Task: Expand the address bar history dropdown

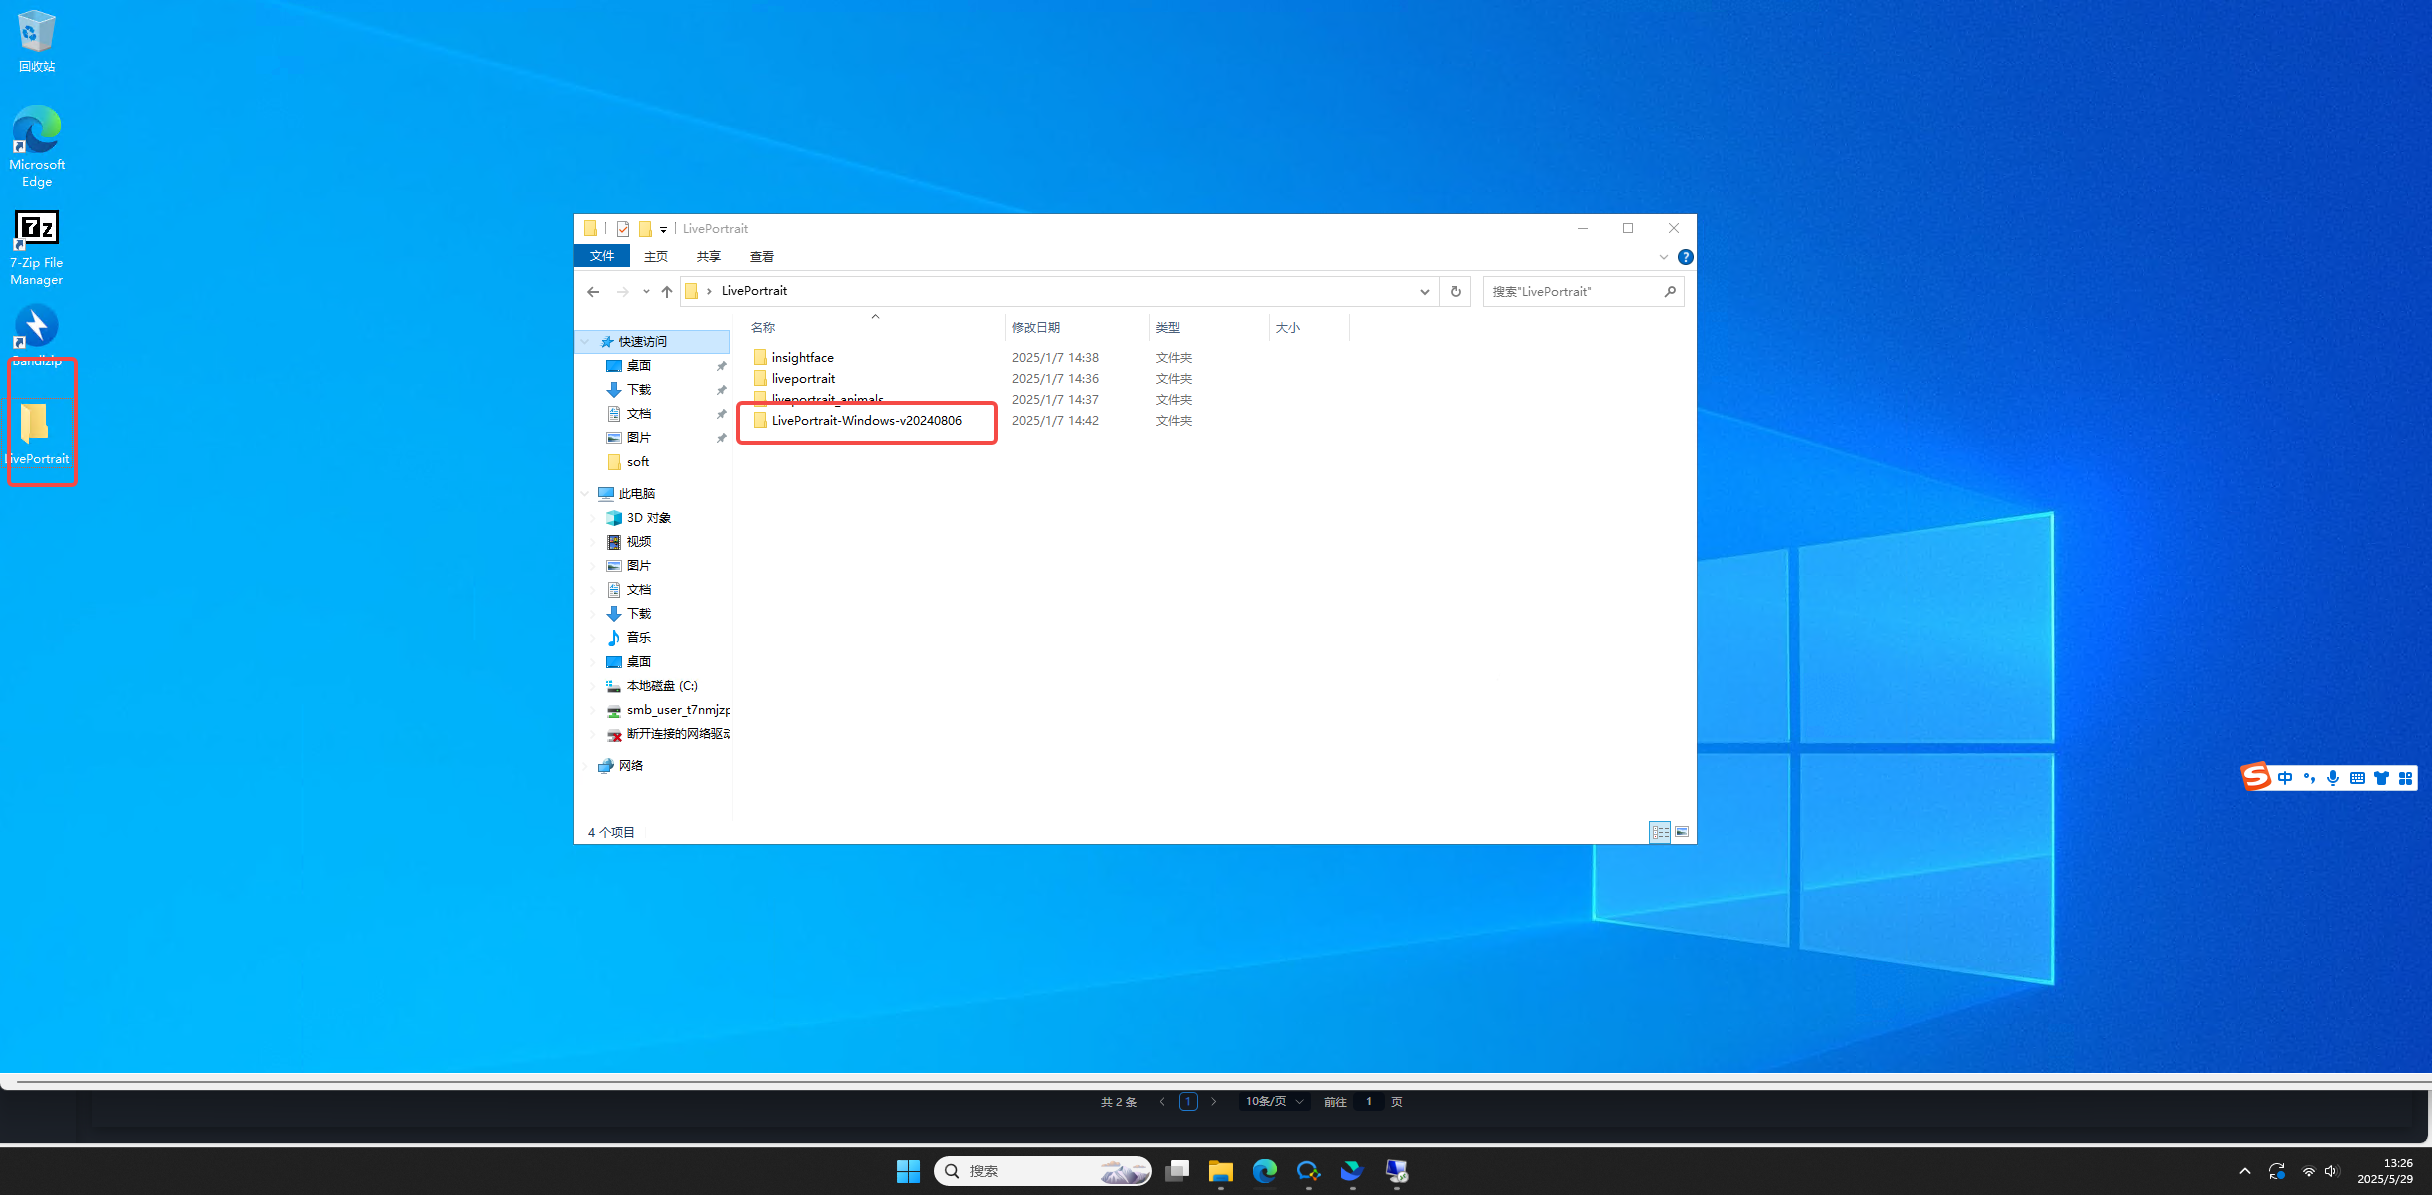Action: coord(1424,292)
